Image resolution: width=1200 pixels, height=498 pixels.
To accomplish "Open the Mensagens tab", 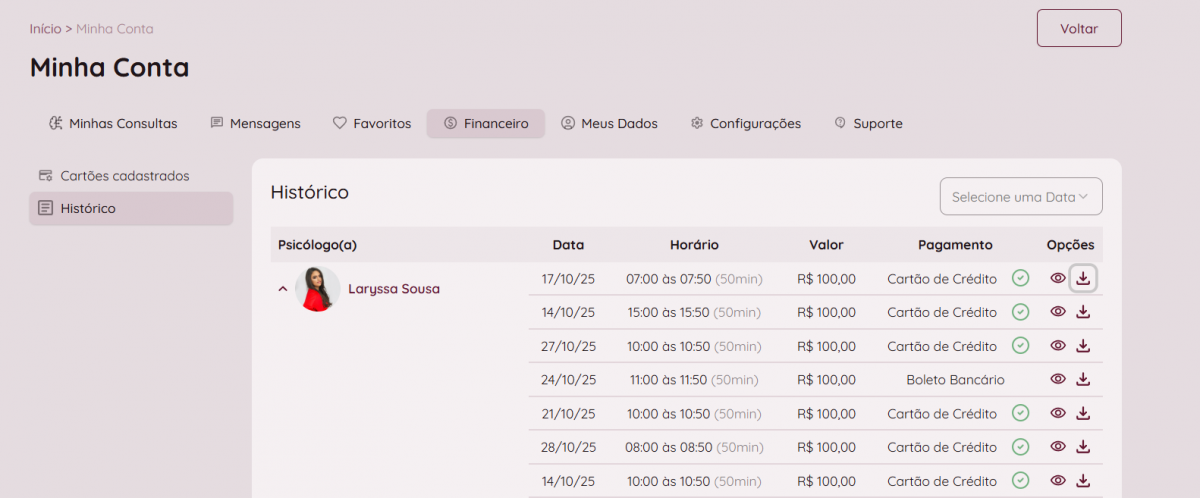I will pyautogui.click(x=255, y=124).
